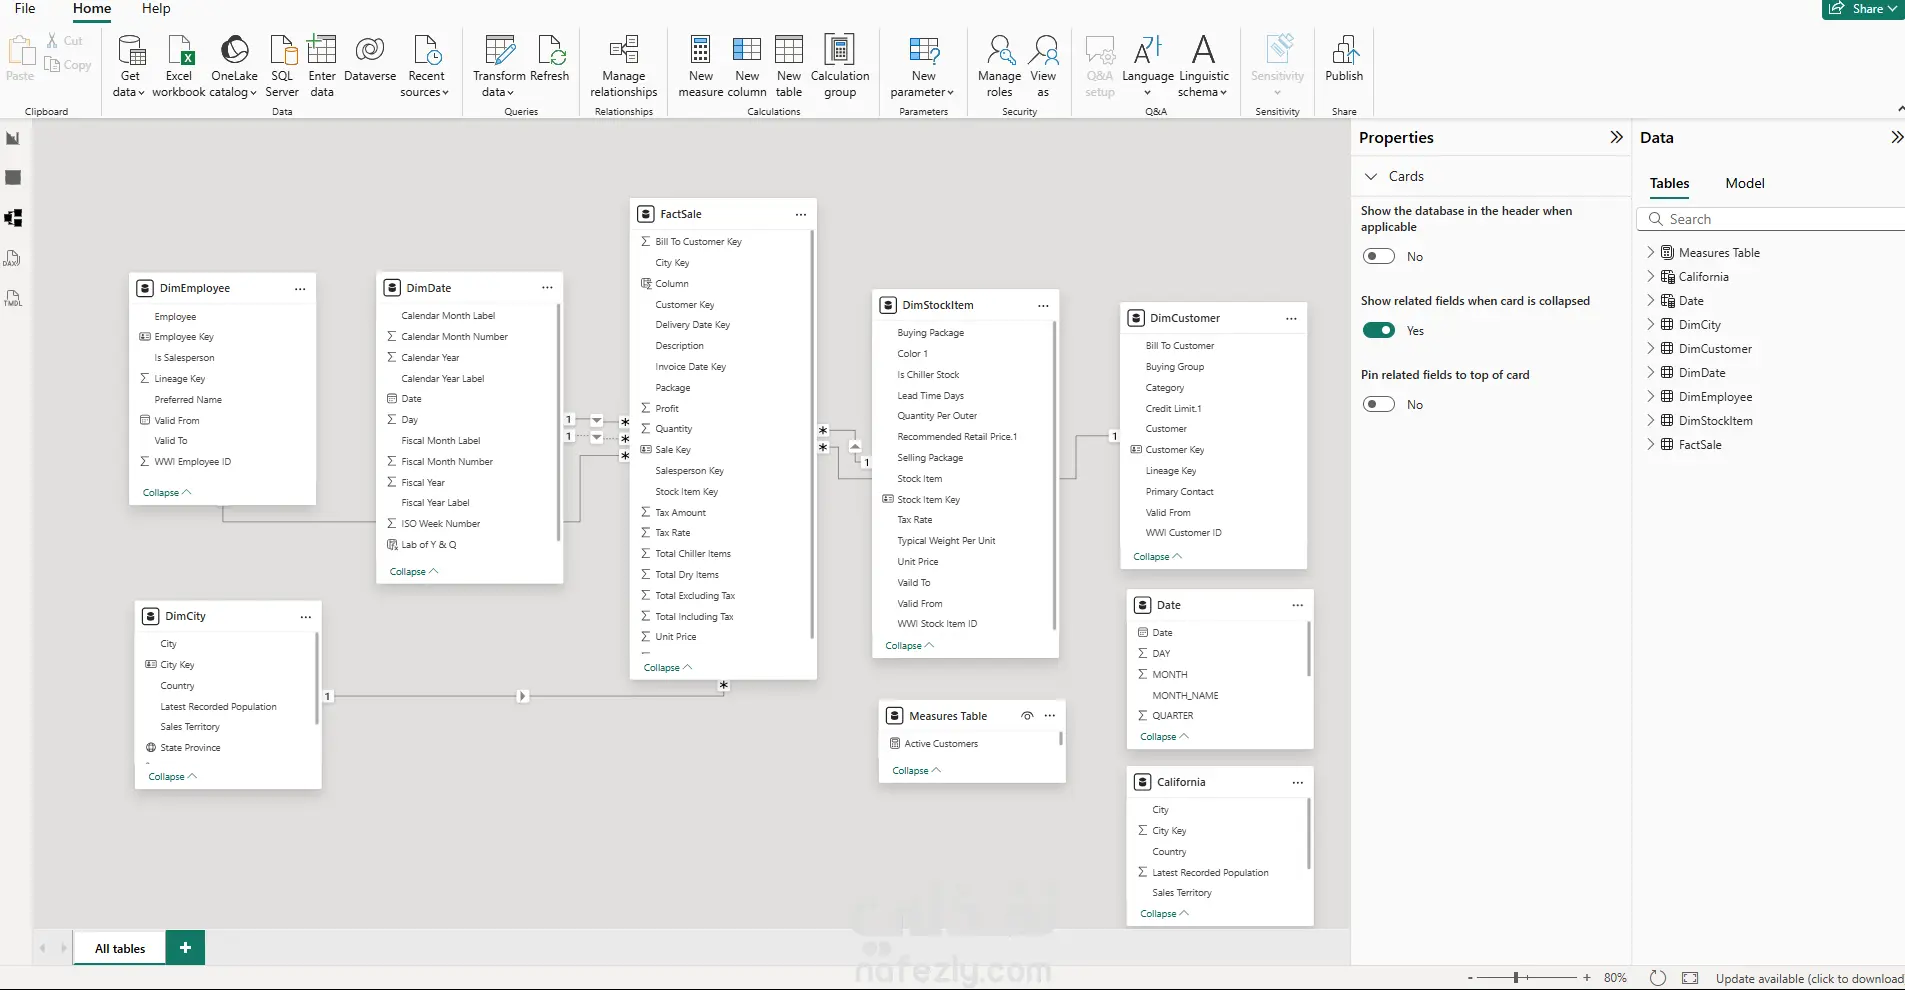The image size is (1905, 990).
Task: Toggle Show the database in header
Action: tap(1379, 256)
